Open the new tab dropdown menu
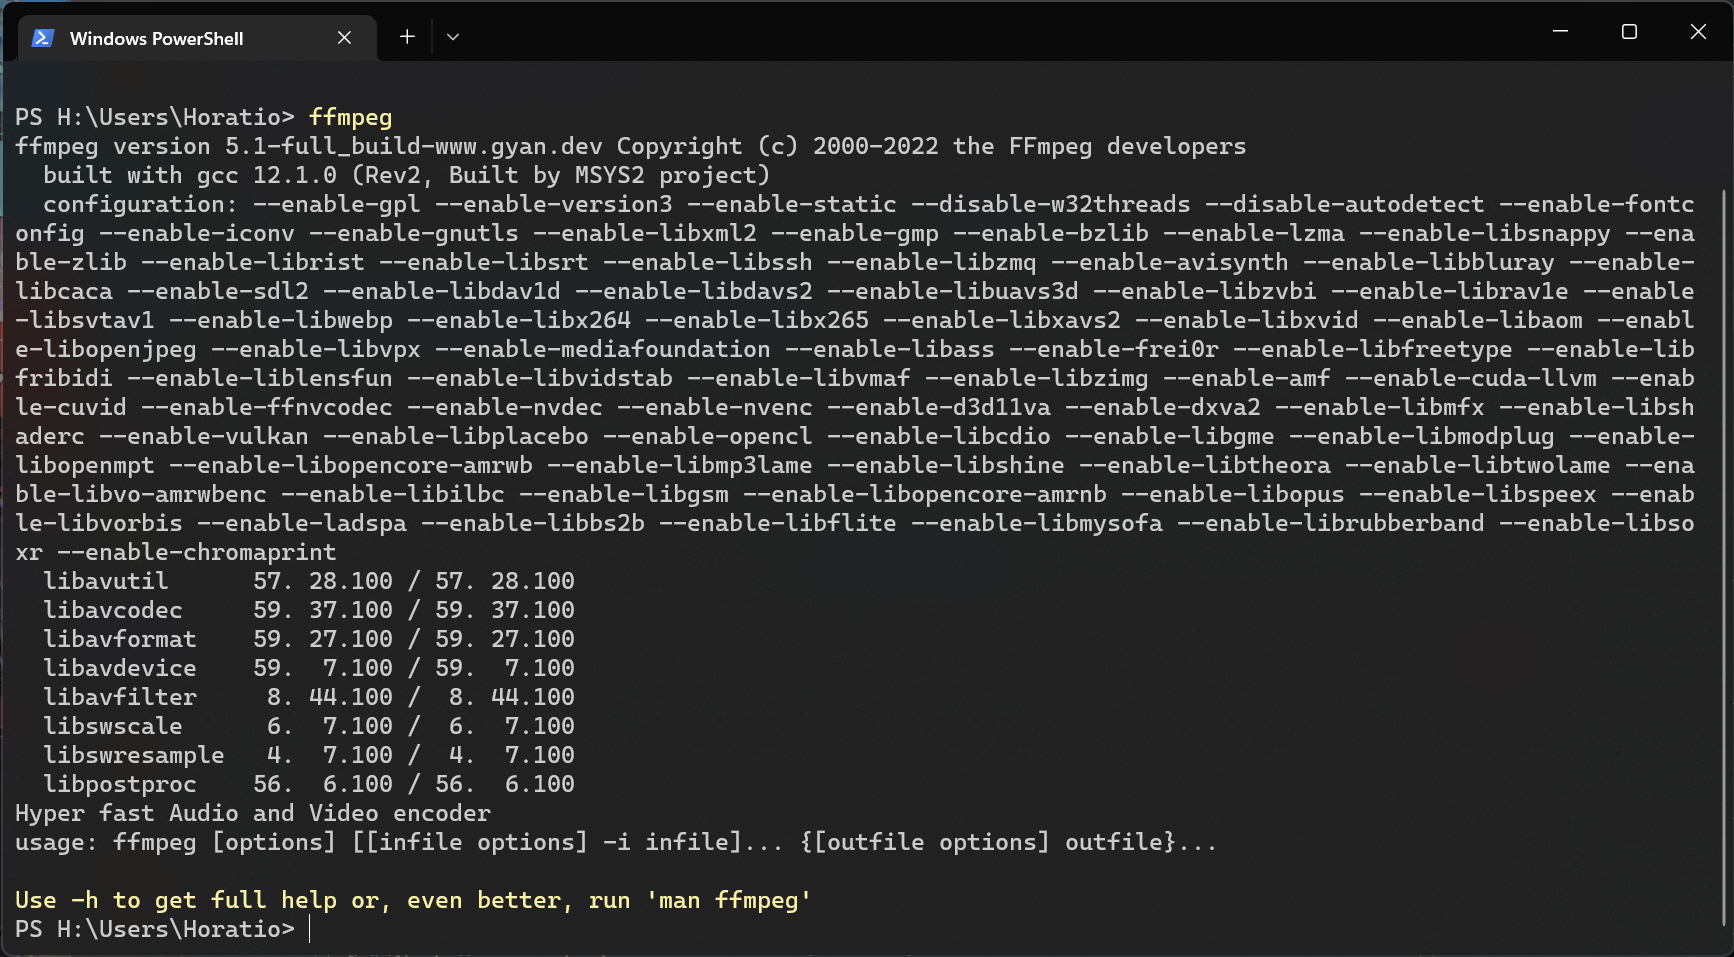Screen dimensions: 1734x957 [x=453, y=37]
